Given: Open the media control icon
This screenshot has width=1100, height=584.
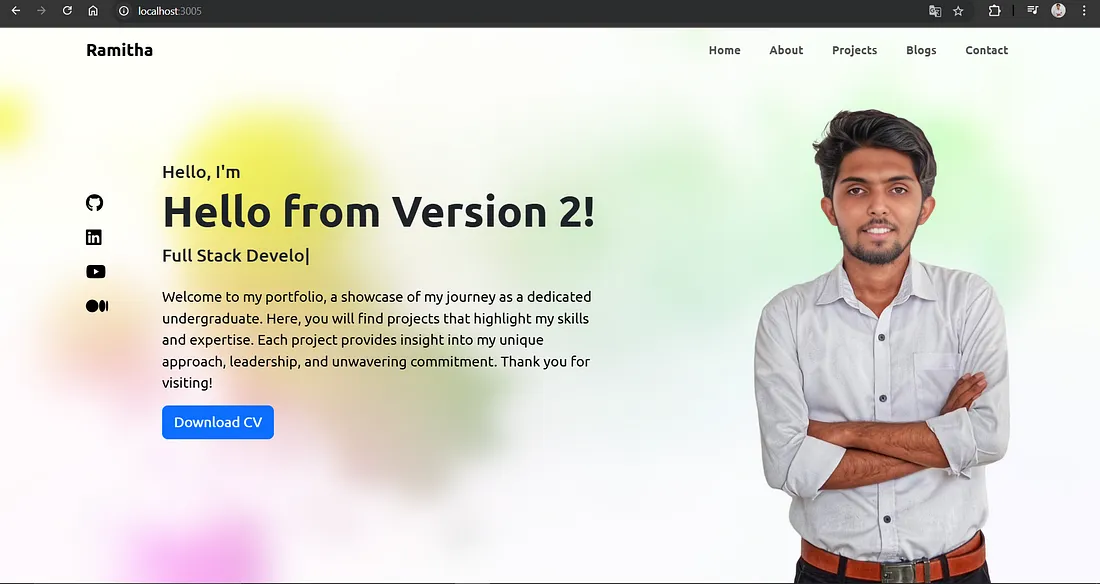Looking at the screenshot, I should tap(1033, 11).
